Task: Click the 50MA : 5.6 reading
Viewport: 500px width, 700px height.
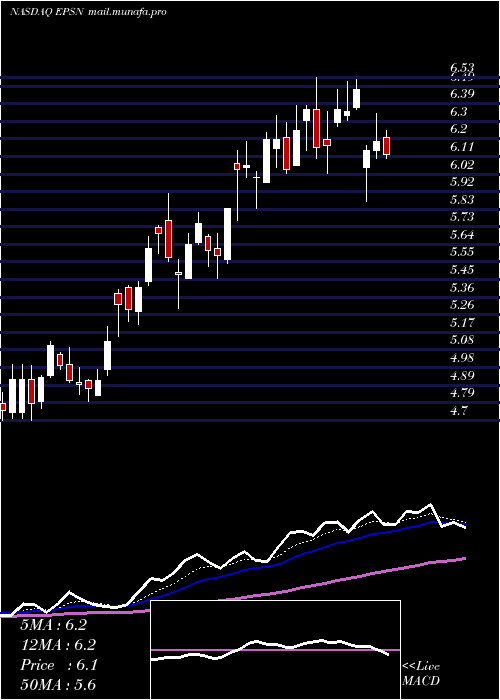Action: [58, 685]
